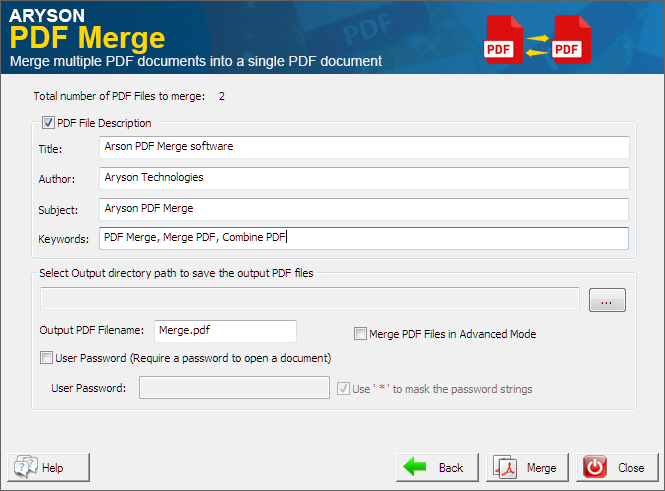Close the application using Close button label
The width and height of the screenshot is (665, 491).
coord(631,468)
